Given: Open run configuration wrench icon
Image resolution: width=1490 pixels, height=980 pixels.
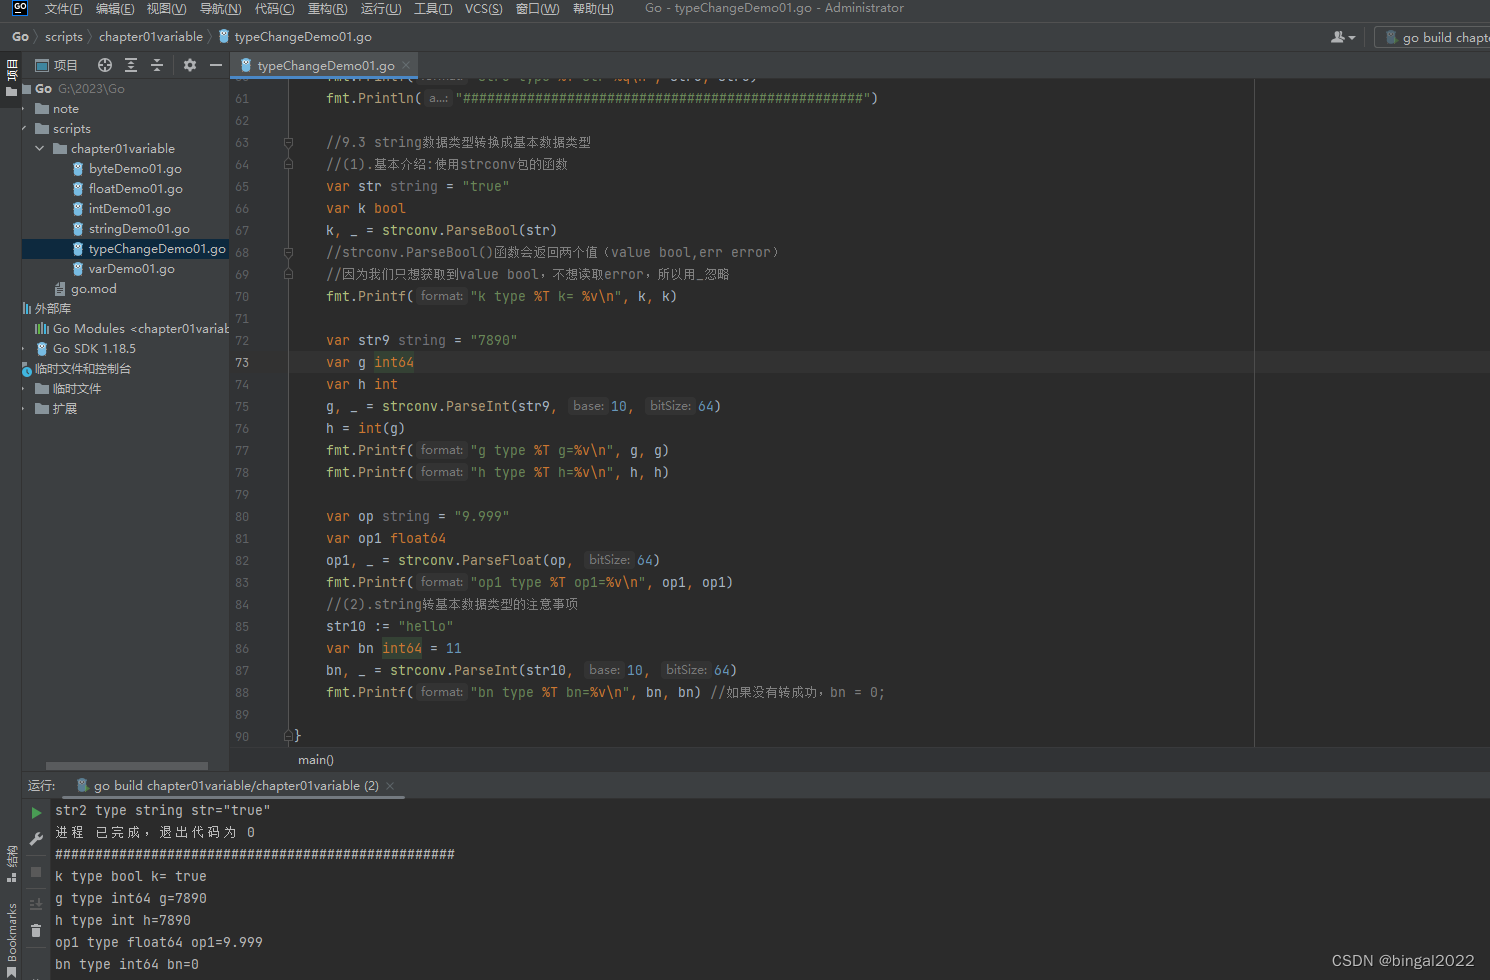Looking at the screenshot, I should click(36, 839).
